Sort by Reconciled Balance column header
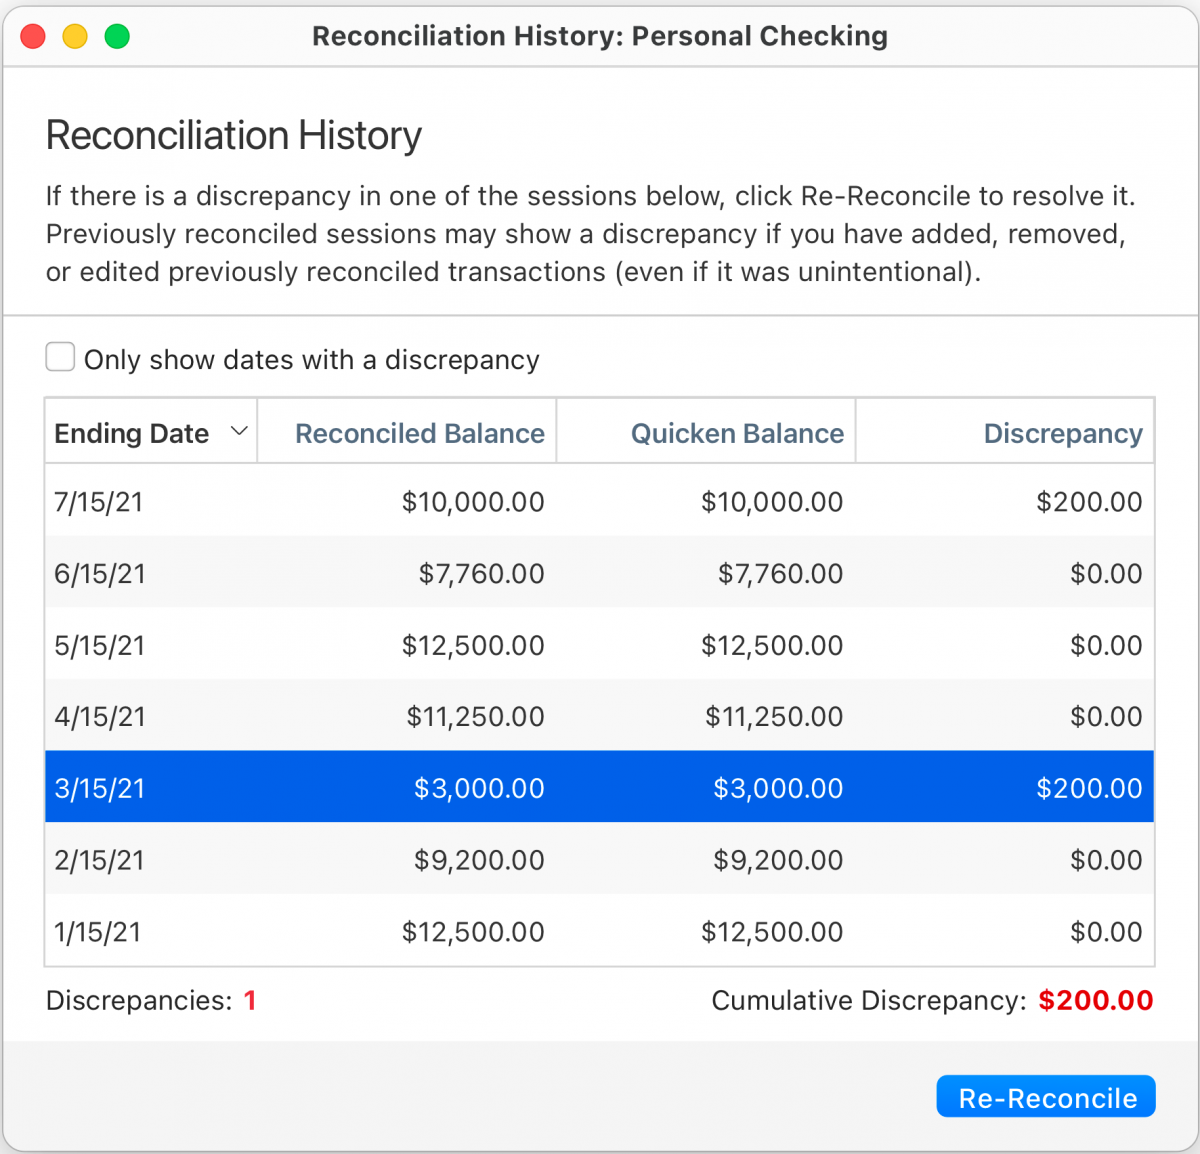Screen dimensions: 1200x1154 pyautogui.click(x=407, y=432)
